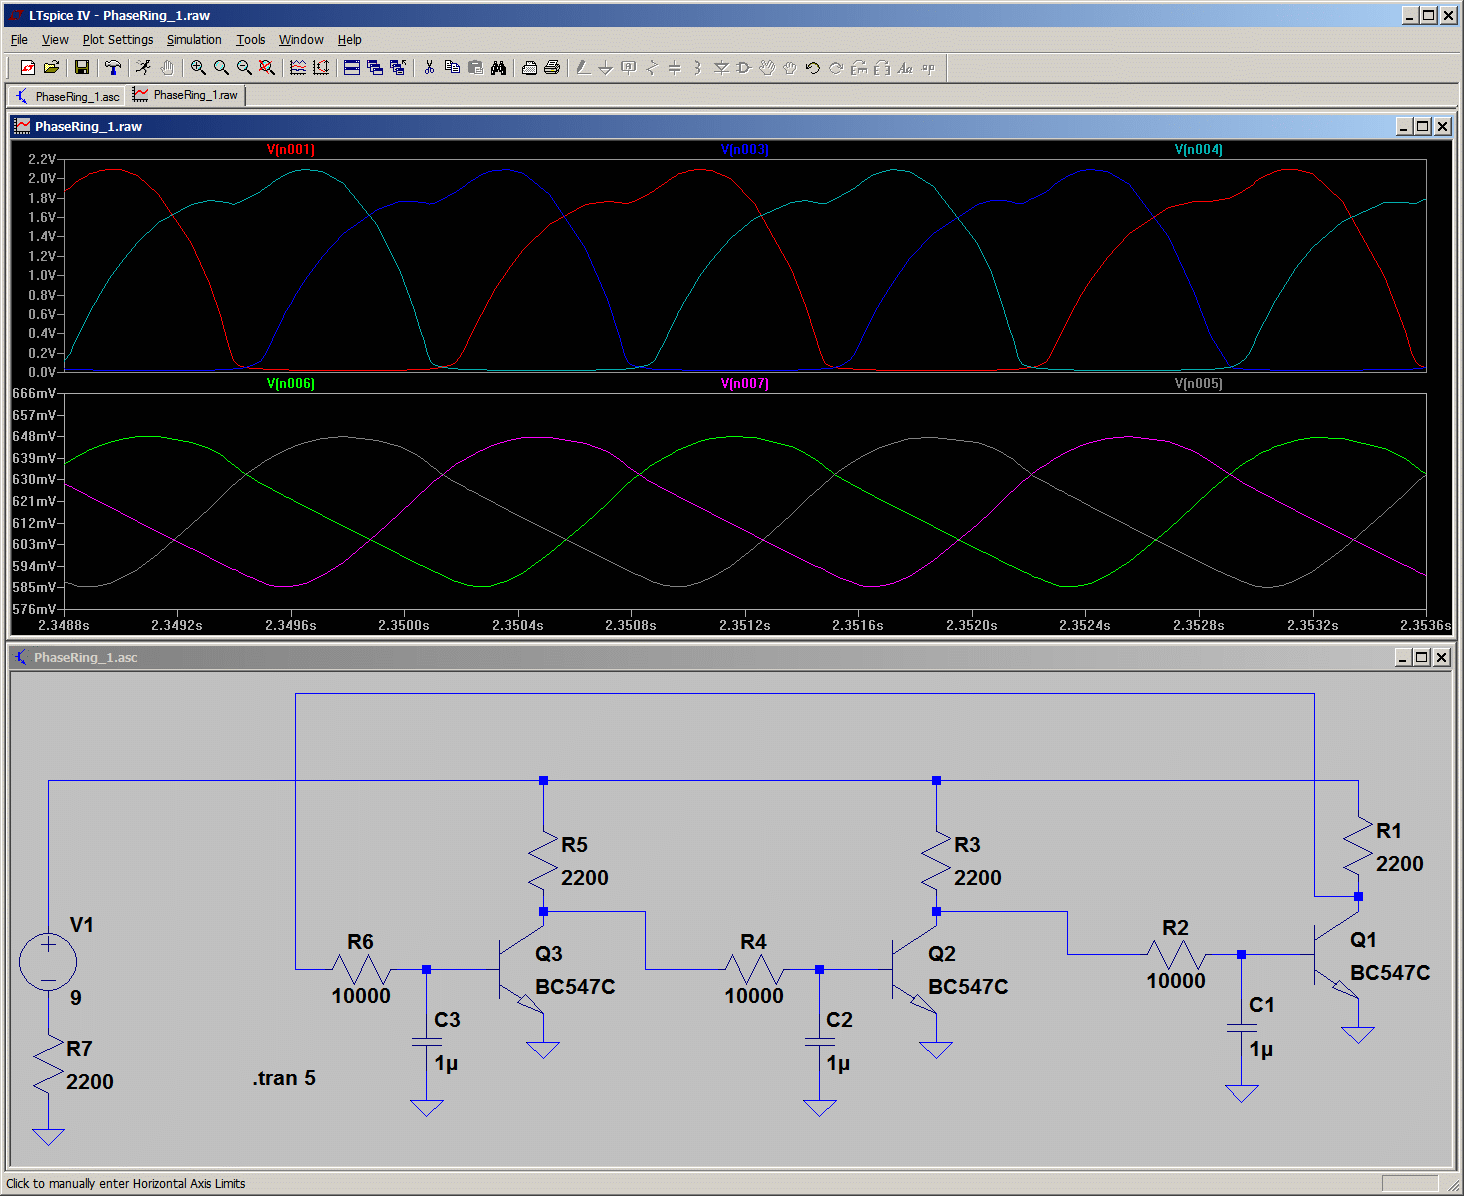Click the red V(n001) trace label
The width and height of the screenshot is (1464, 1196).
tap(290, 150)
